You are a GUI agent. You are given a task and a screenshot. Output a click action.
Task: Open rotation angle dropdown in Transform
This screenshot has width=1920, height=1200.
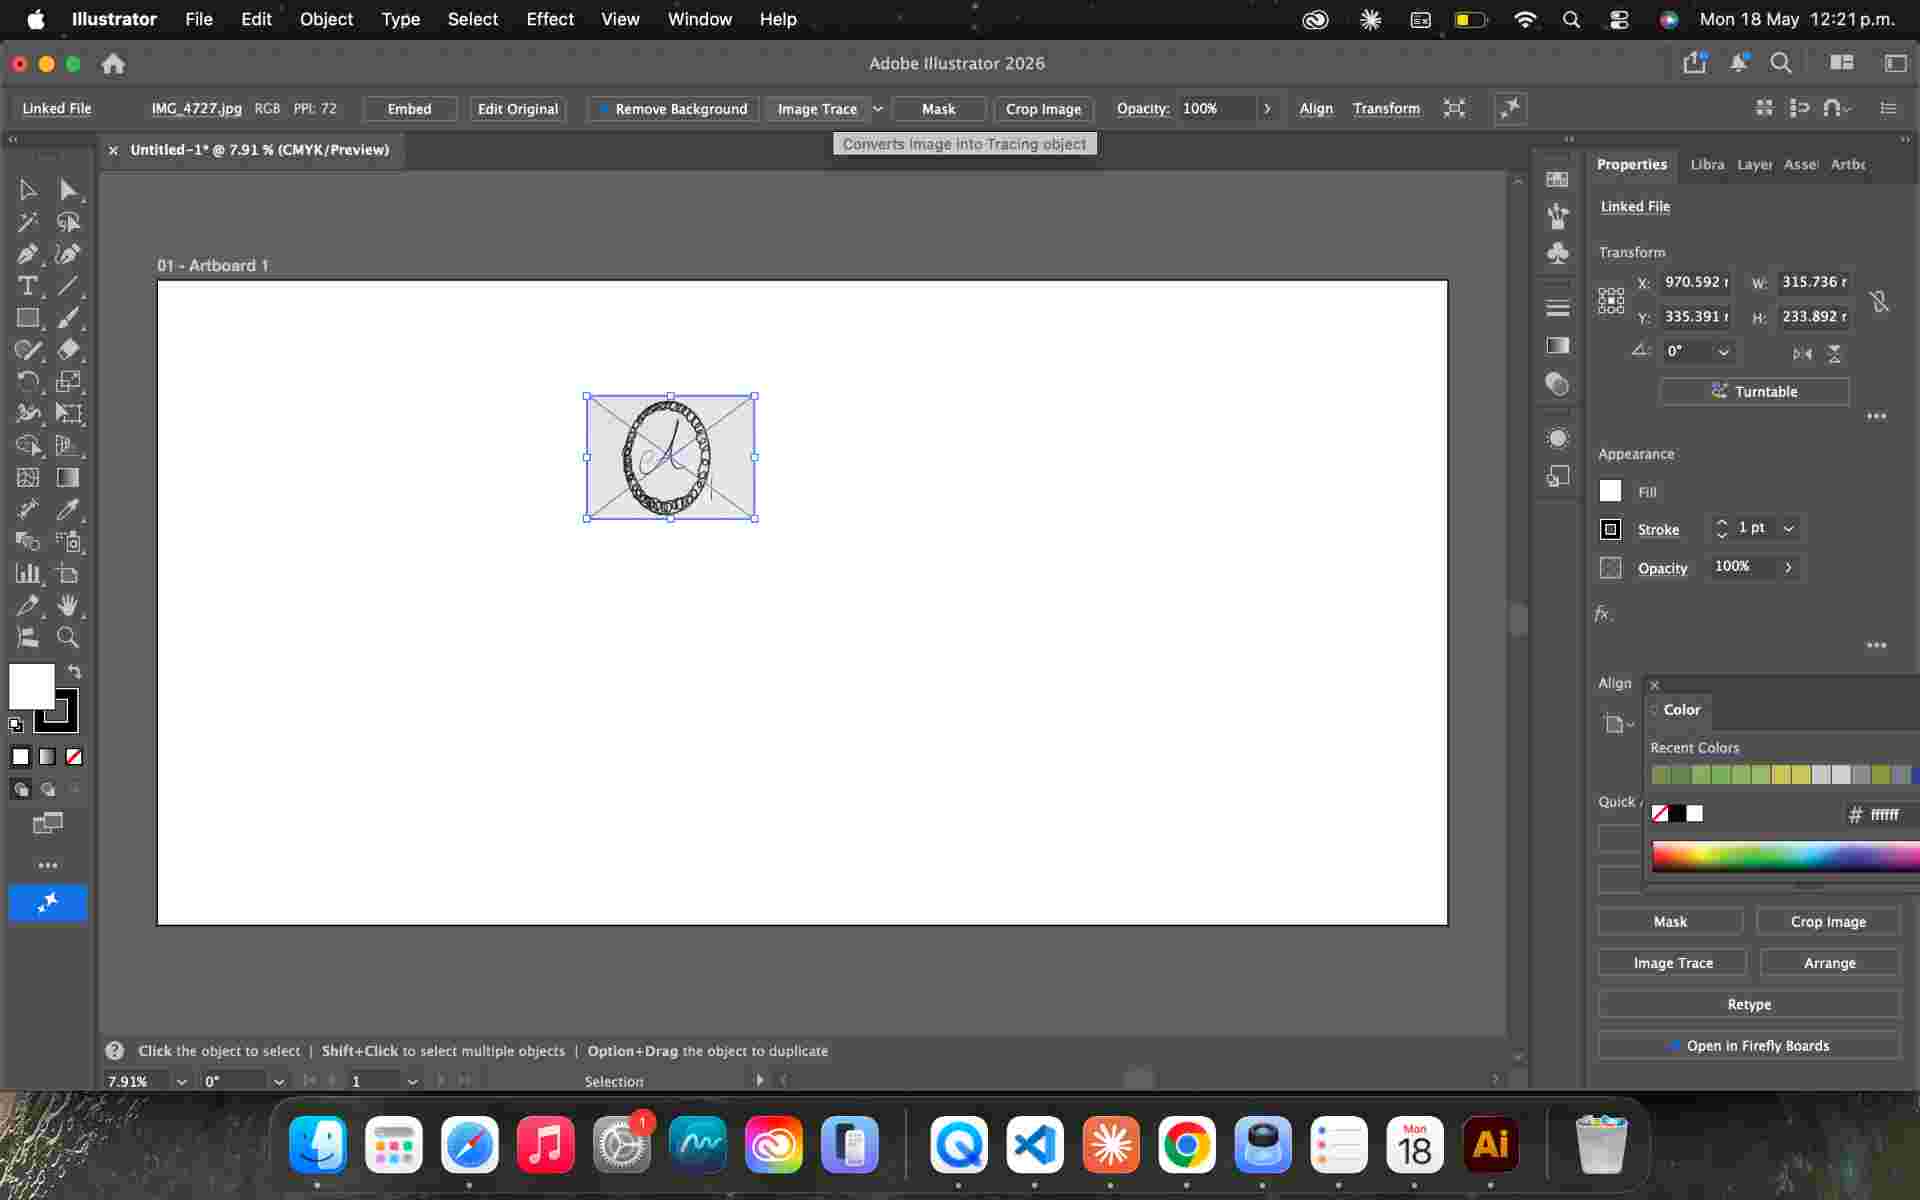point(1723,352)
